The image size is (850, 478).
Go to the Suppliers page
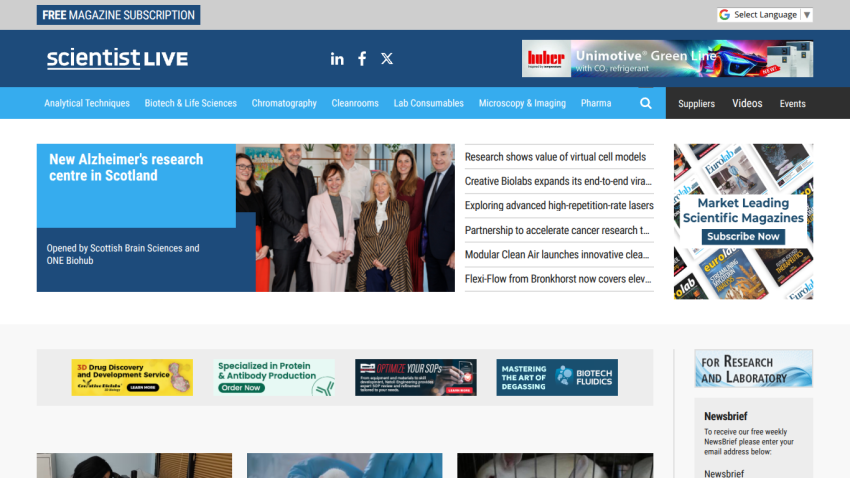pos(696,104)
